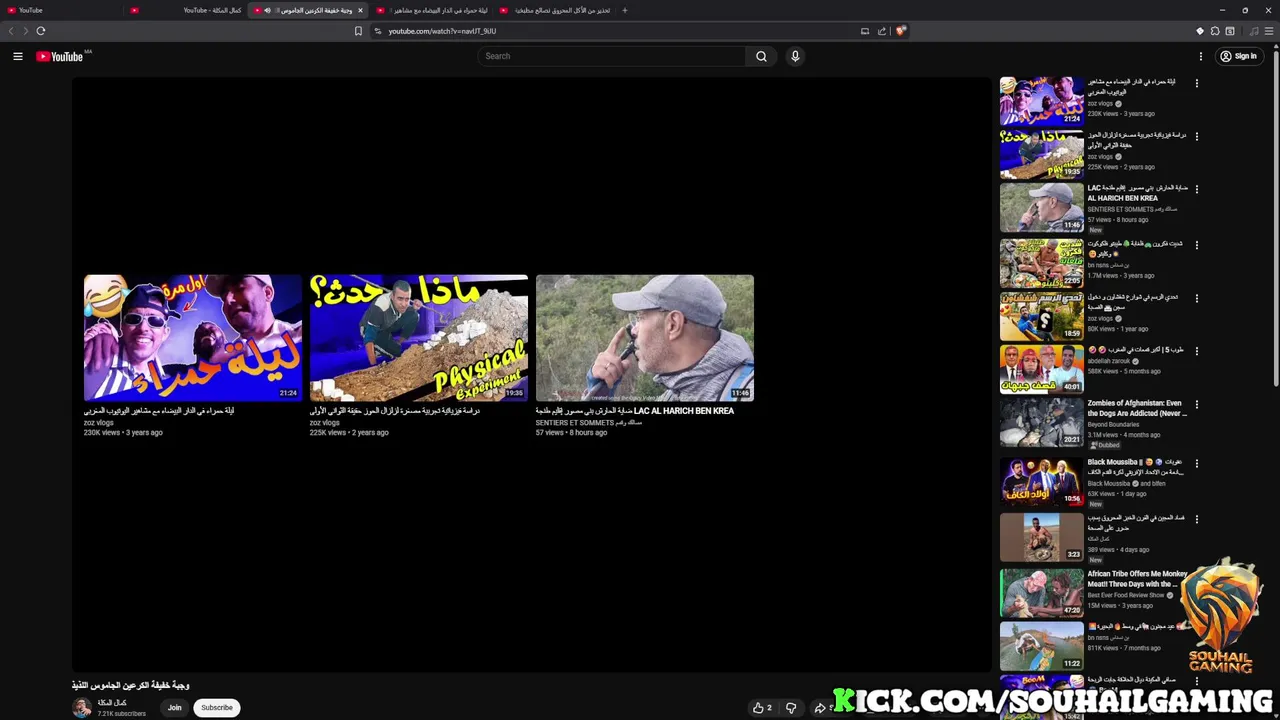Open sidebar thumbnail with 10:56 duration

(1042, 481)
